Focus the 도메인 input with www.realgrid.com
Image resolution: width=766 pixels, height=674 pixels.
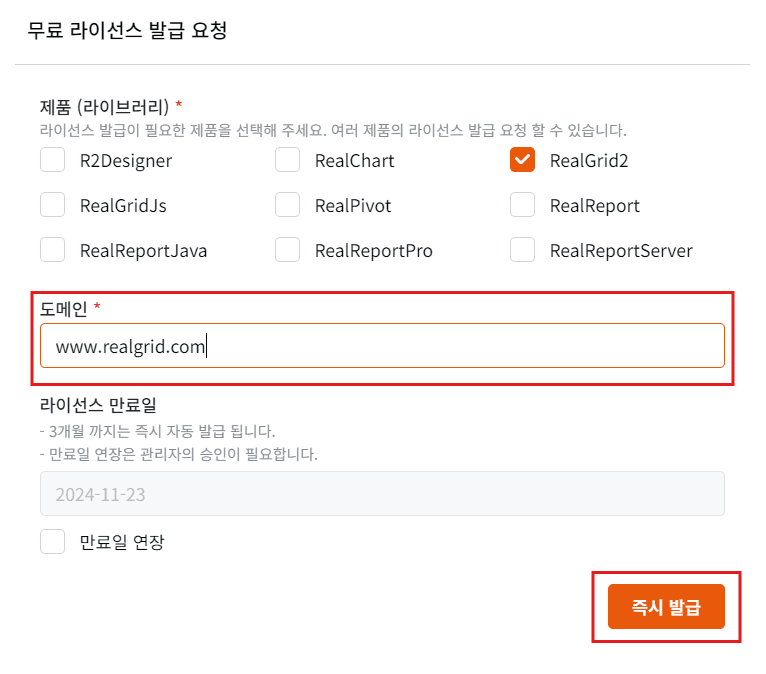pyautogui.click(x=382, y=345)
